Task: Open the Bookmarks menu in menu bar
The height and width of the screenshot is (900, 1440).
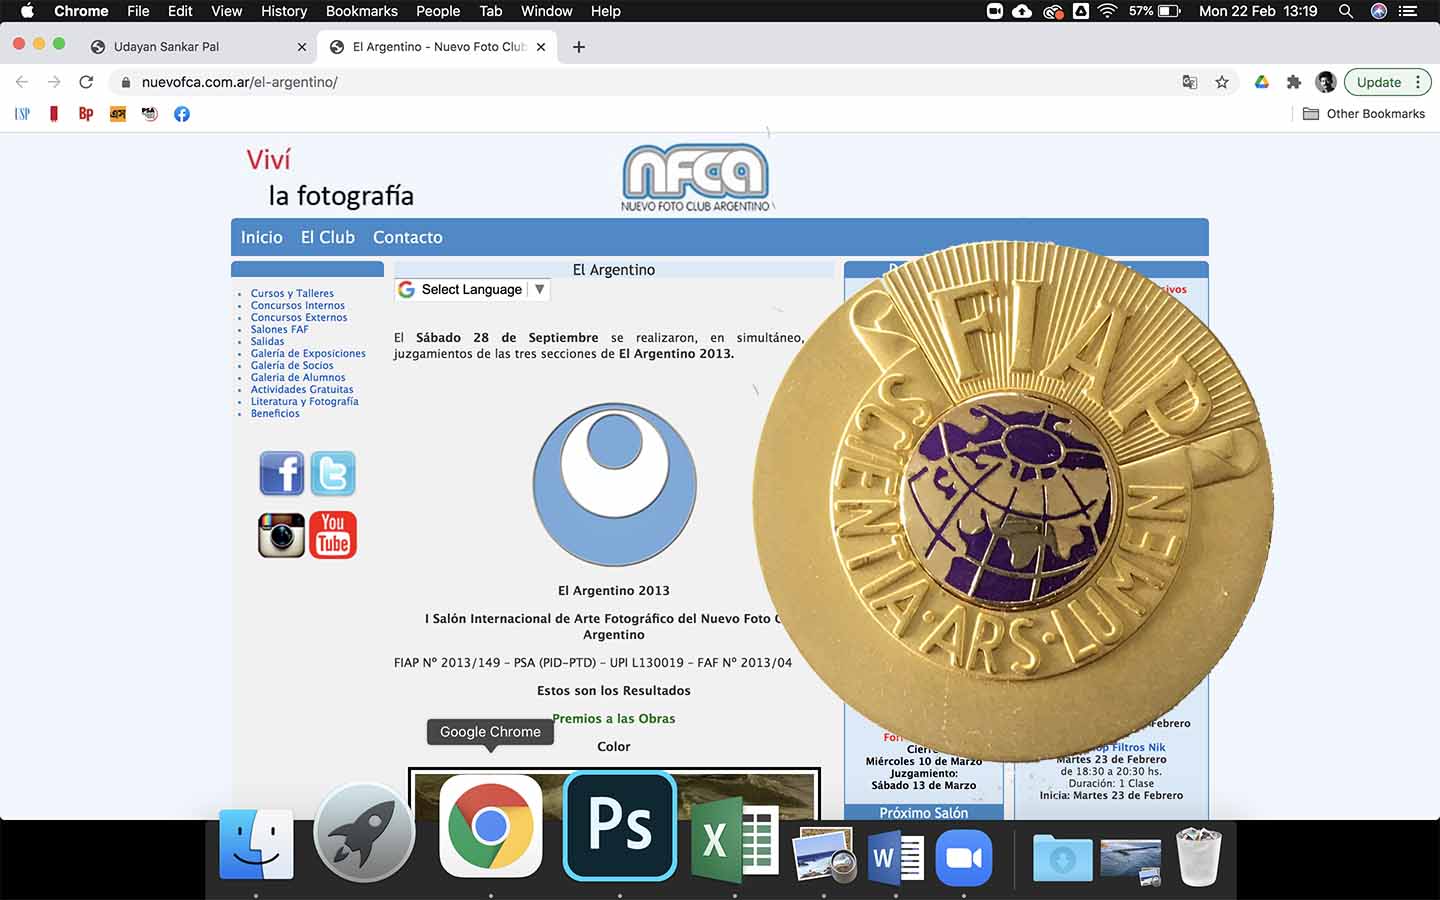Action: coord(361,11)
